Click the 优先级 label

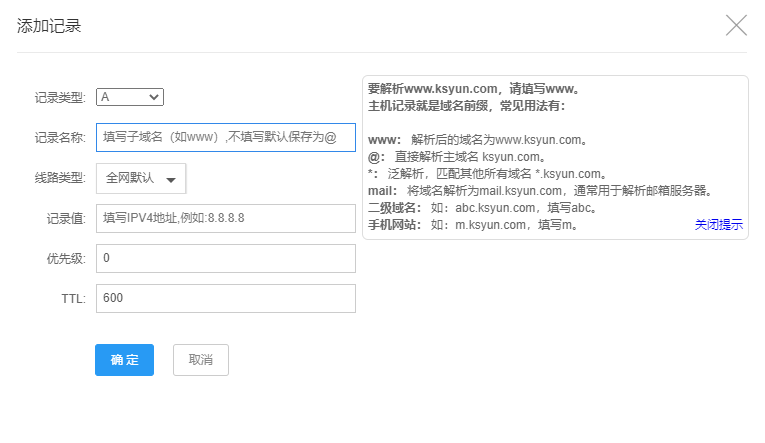pos(66,259)
